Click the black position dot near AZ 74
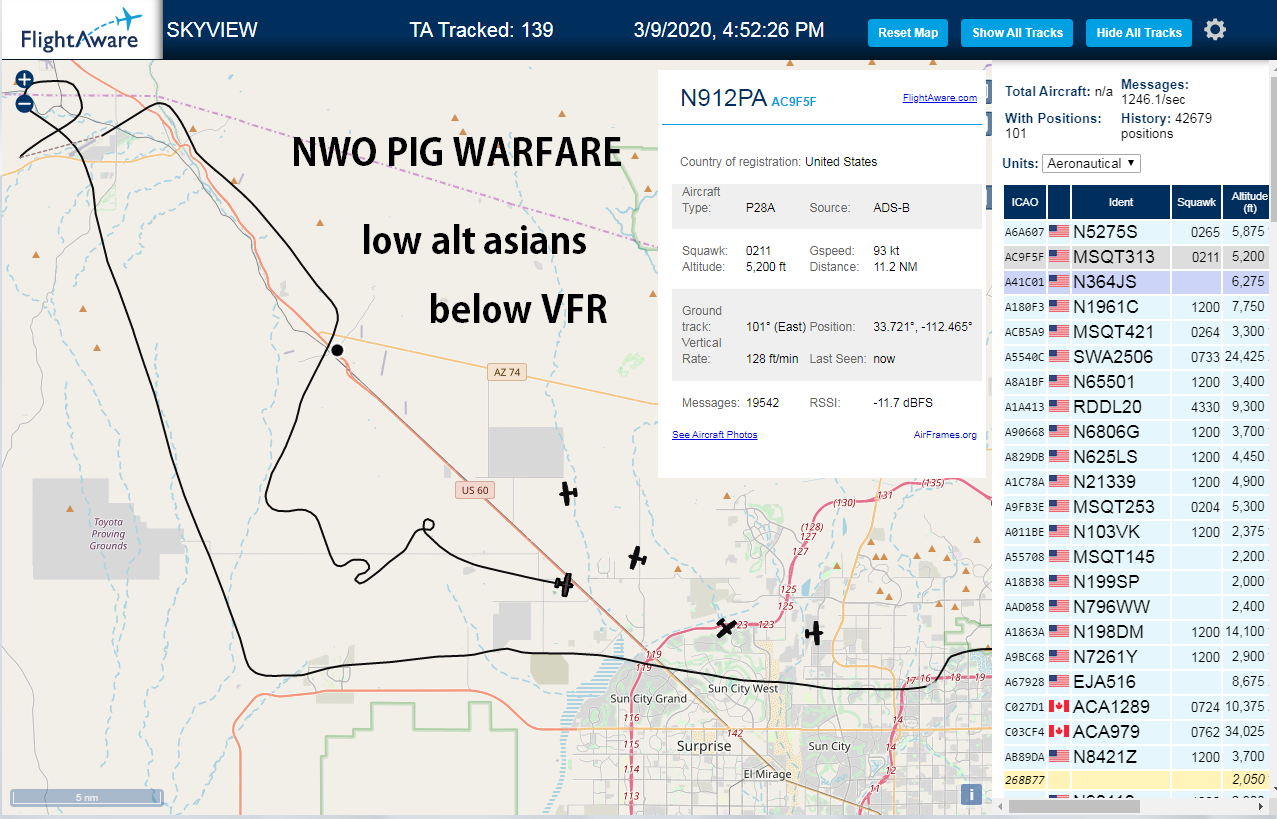 click(x=338, y=350)
